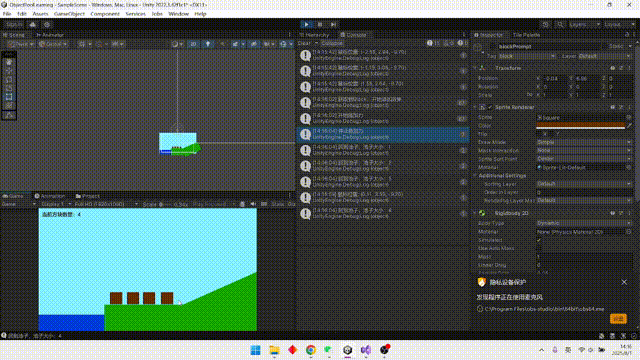Toggle the warning message count filter in Console
Image resolution: width=640 pixels, height=360 pixels.
pyautogui.click(x=448, y=43)
